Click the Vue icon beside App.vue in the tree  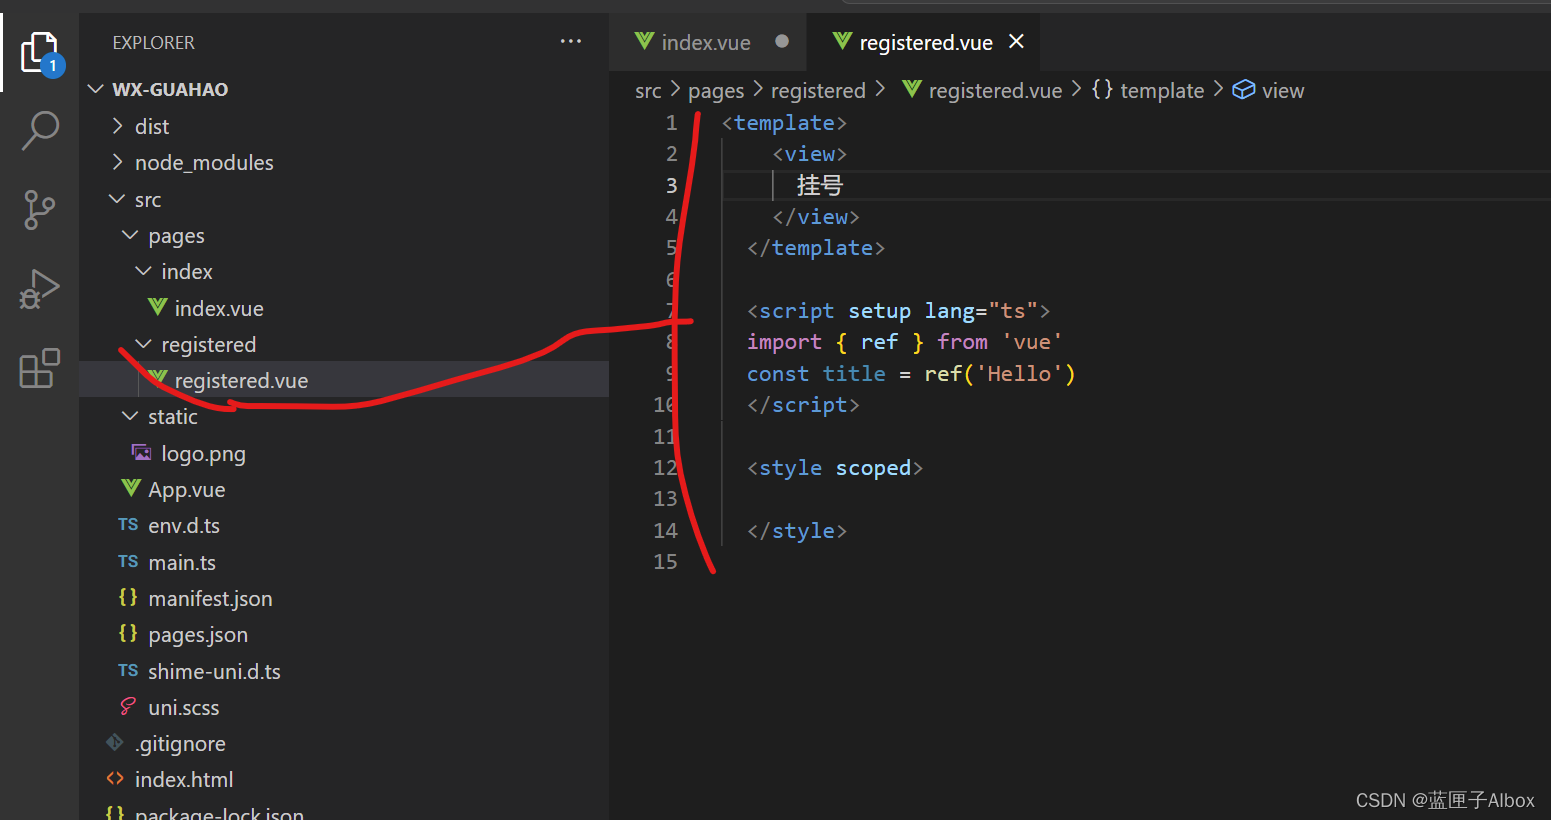tap(131, 488)
